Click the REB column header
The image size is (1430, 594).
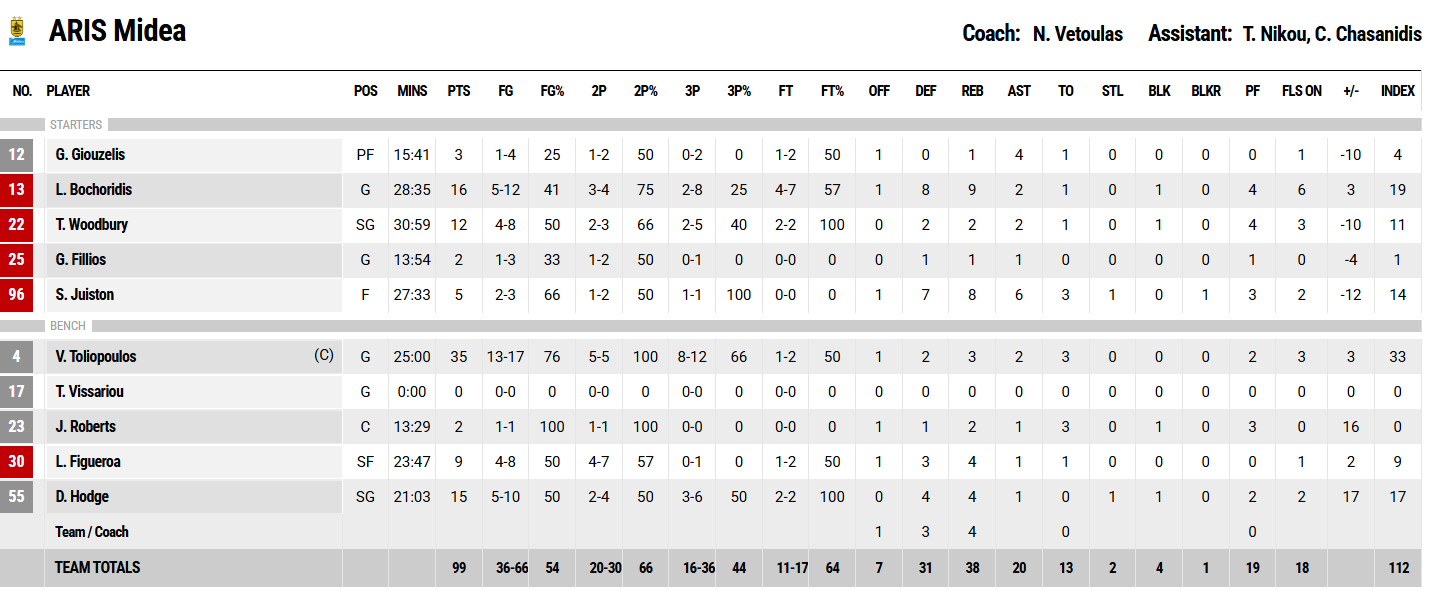point(972,91)
